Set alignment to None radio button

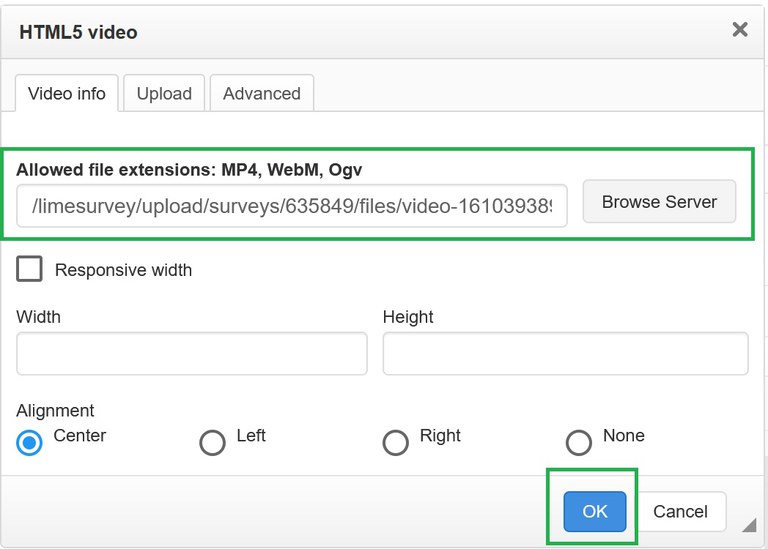tap(579, 442)
